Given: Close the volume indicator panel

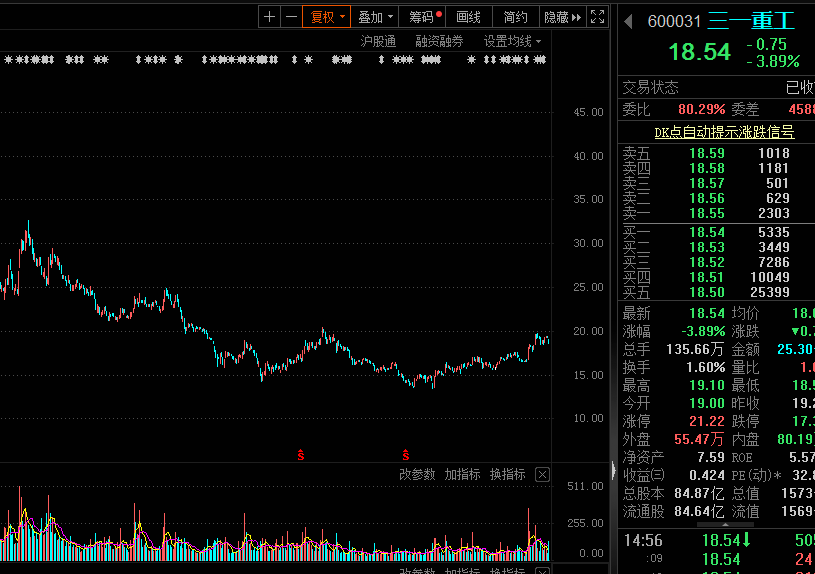Looking at the screenshot, I should (541, 474).
